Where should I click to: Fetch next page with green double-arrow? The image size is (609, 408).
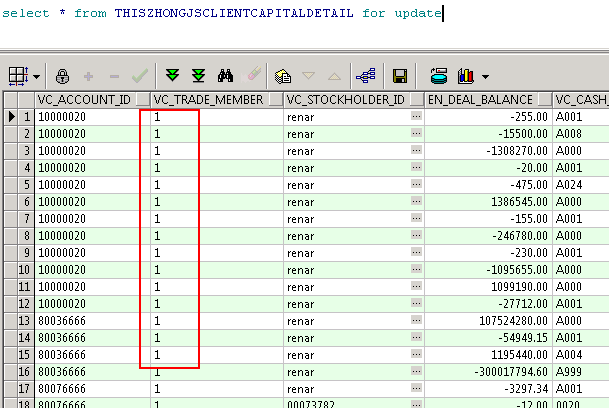(172, 75)
